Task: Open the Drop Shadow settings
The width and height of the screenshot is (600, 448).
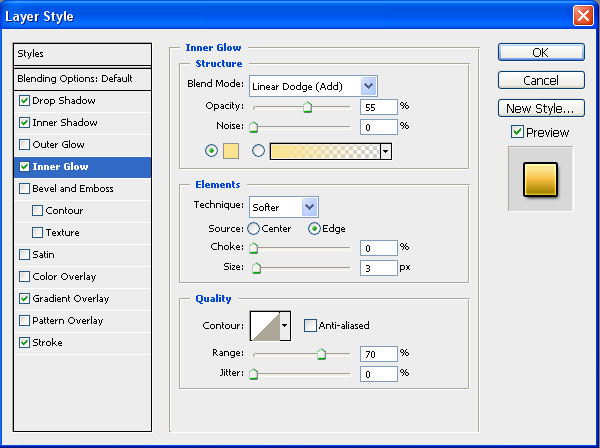Action: point(64,101)
